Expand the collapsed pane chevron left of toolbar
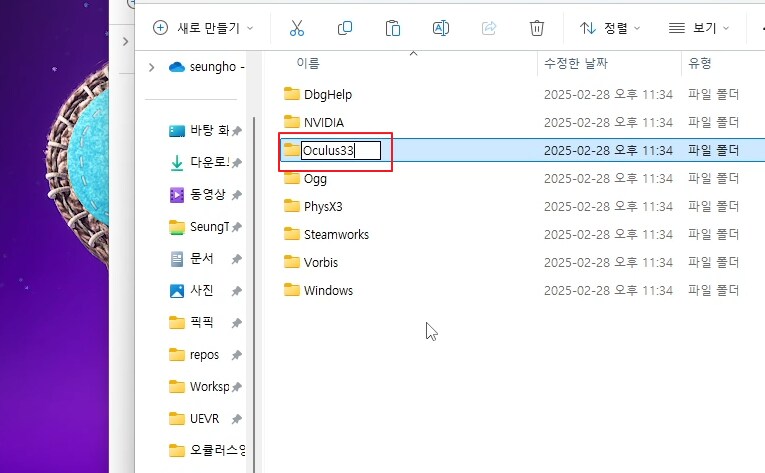The width and height of the screenshot is (765, 473). (x=125, y=41)
